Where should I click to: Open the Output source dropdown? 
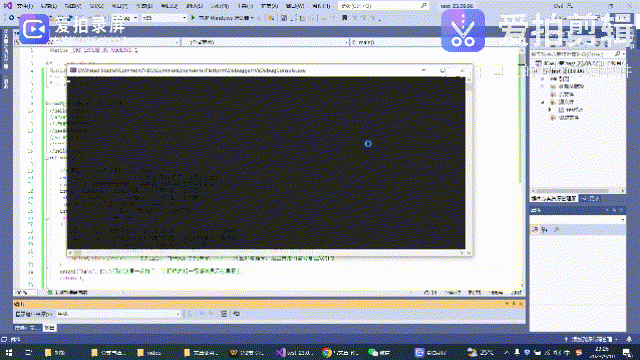[118, 314]
